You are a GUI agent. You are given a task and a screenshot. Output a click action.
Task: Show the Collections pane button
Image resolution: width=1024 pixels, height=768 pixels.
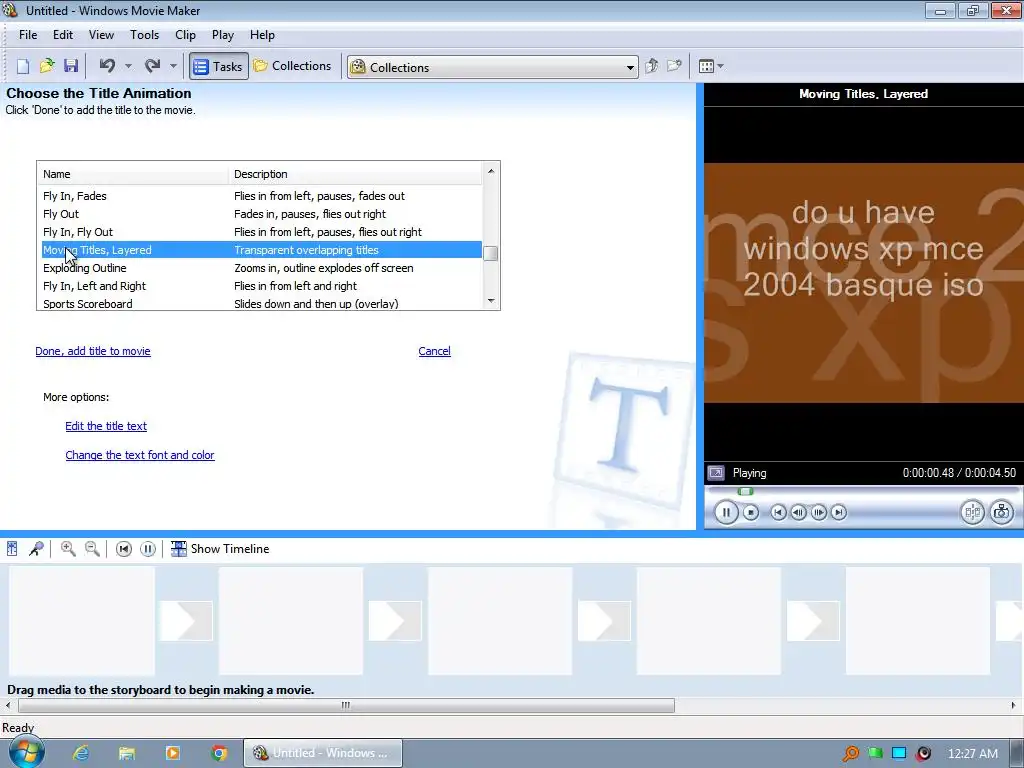pyautogui.click(x=293, y=66)
